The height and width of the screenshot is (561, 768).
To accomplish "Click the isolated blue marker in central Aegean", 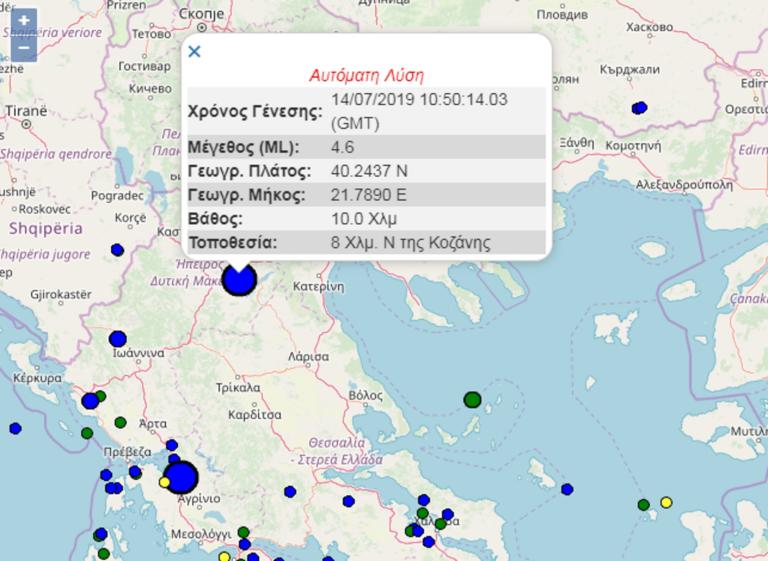I will pyautogui.click(x=567, y=489).
